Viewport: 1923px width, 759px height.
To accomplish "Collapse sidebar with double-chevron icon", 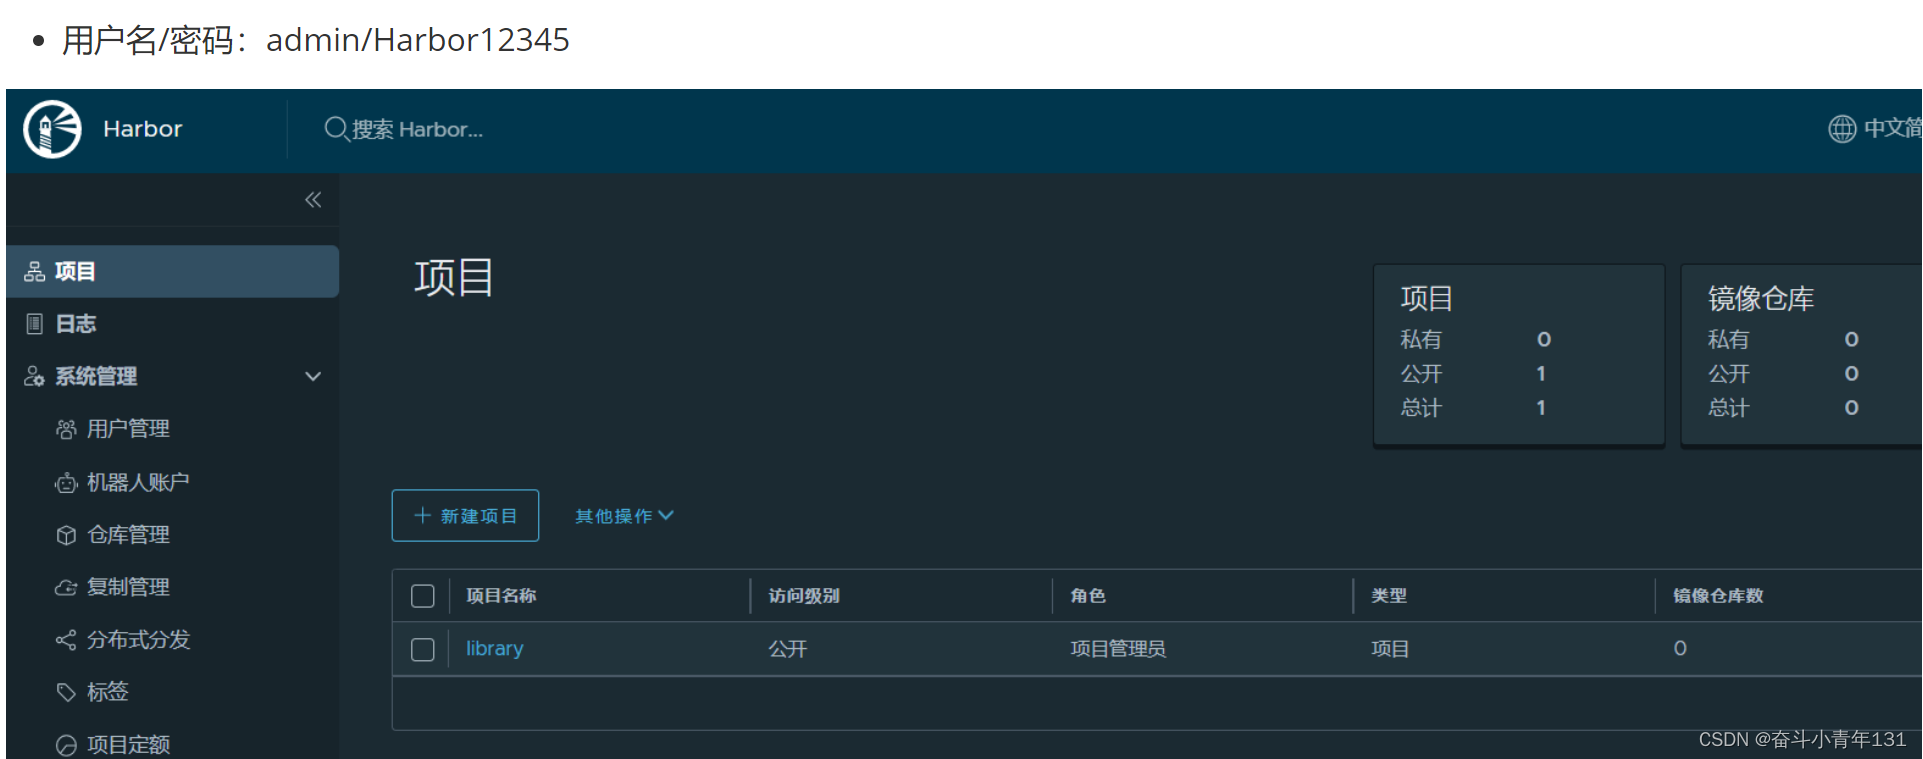I will click(x=313, y=200).
